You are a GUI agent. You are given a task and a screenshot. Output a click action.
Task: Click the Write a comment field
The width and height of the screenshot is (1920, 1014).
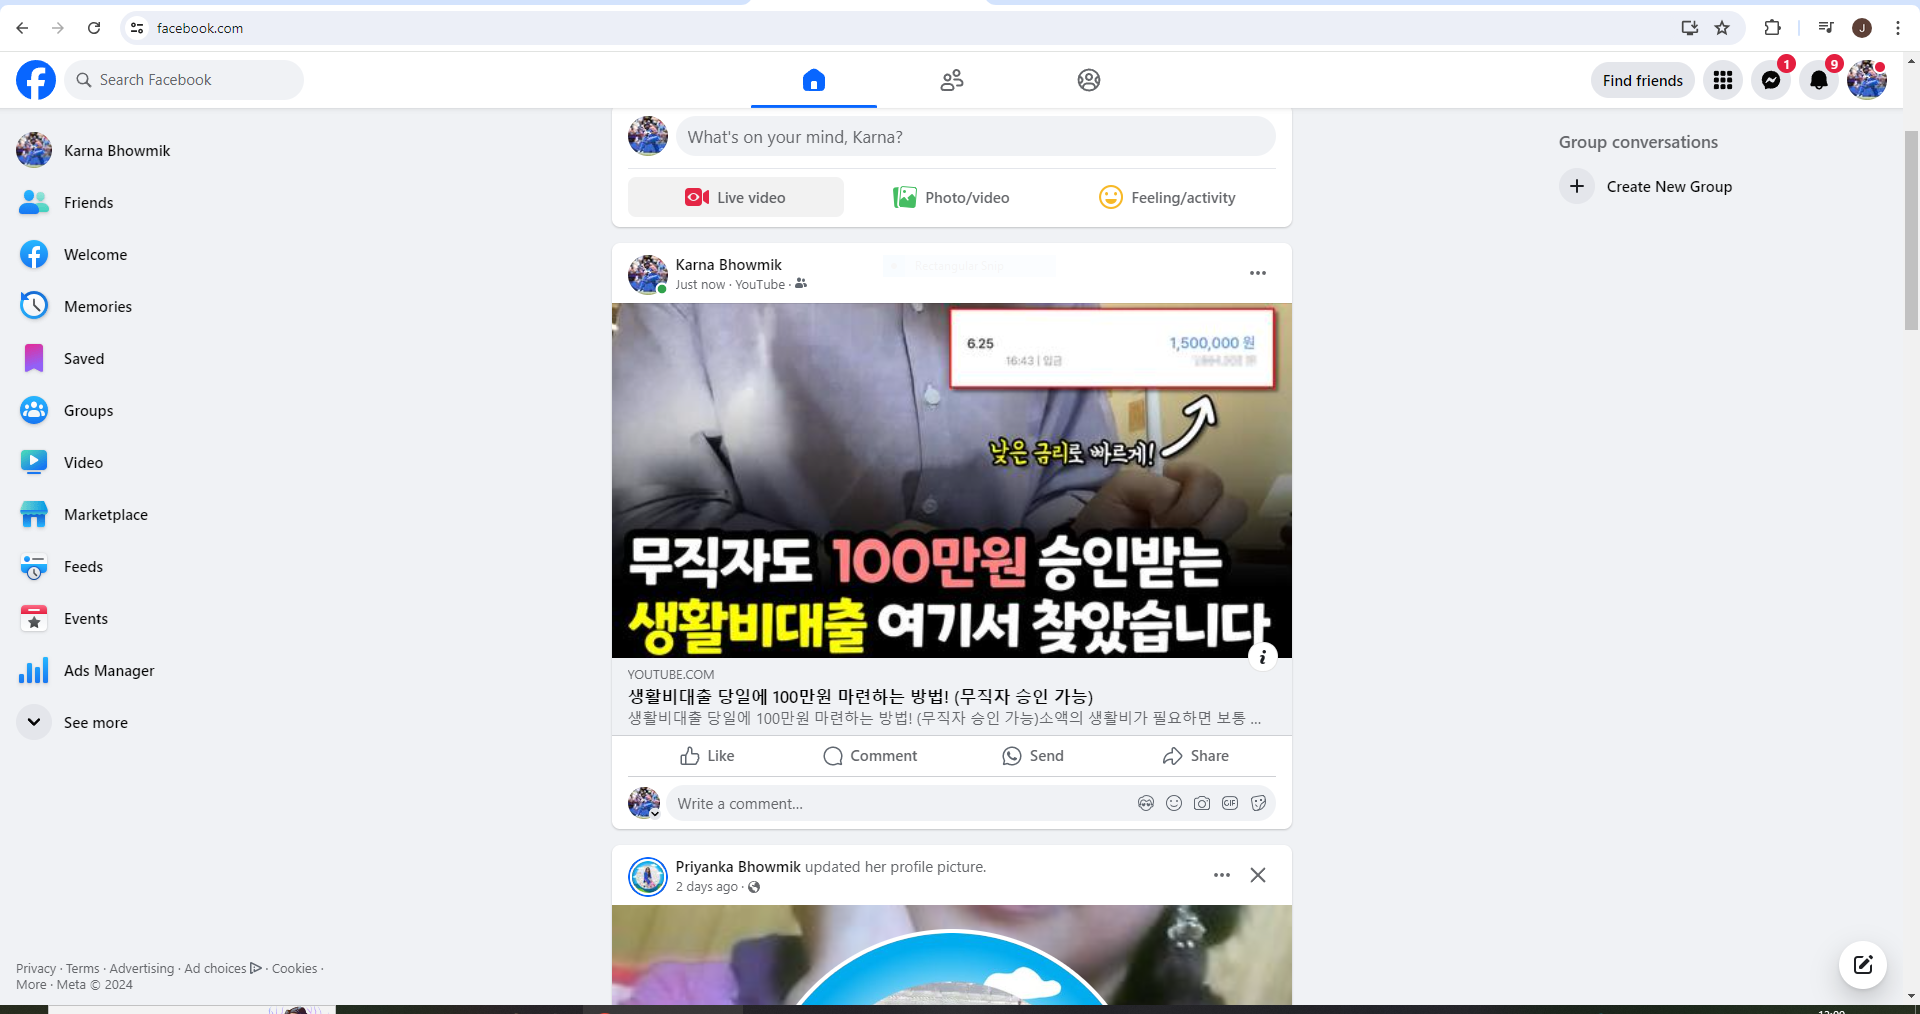click(x=900, y=803)
